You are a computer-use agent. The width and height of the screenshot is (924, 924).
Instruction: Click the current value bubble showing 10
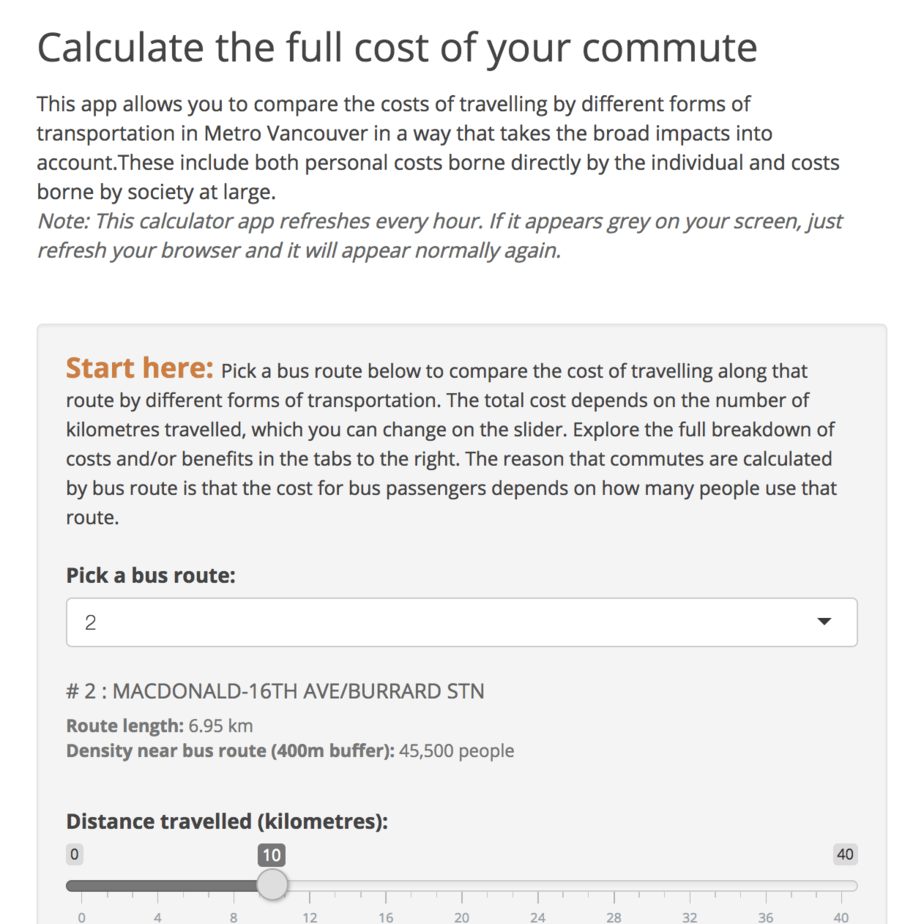272,855
